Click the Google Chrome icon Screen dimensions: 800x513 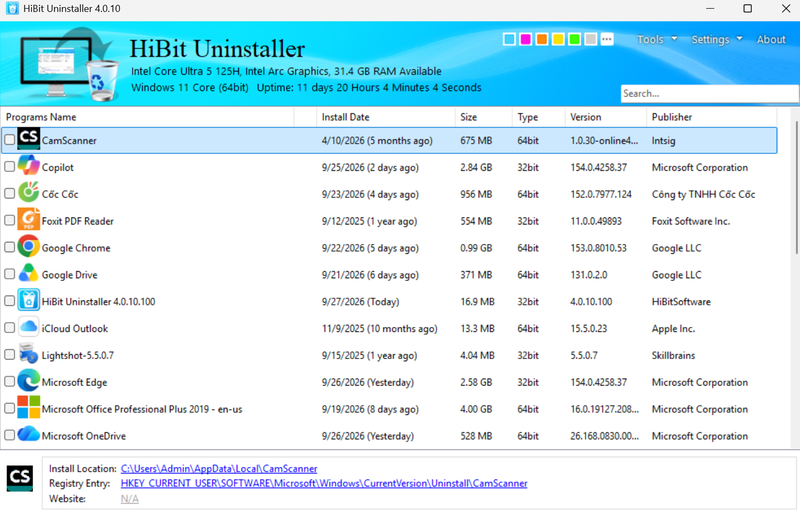(29, 247)
